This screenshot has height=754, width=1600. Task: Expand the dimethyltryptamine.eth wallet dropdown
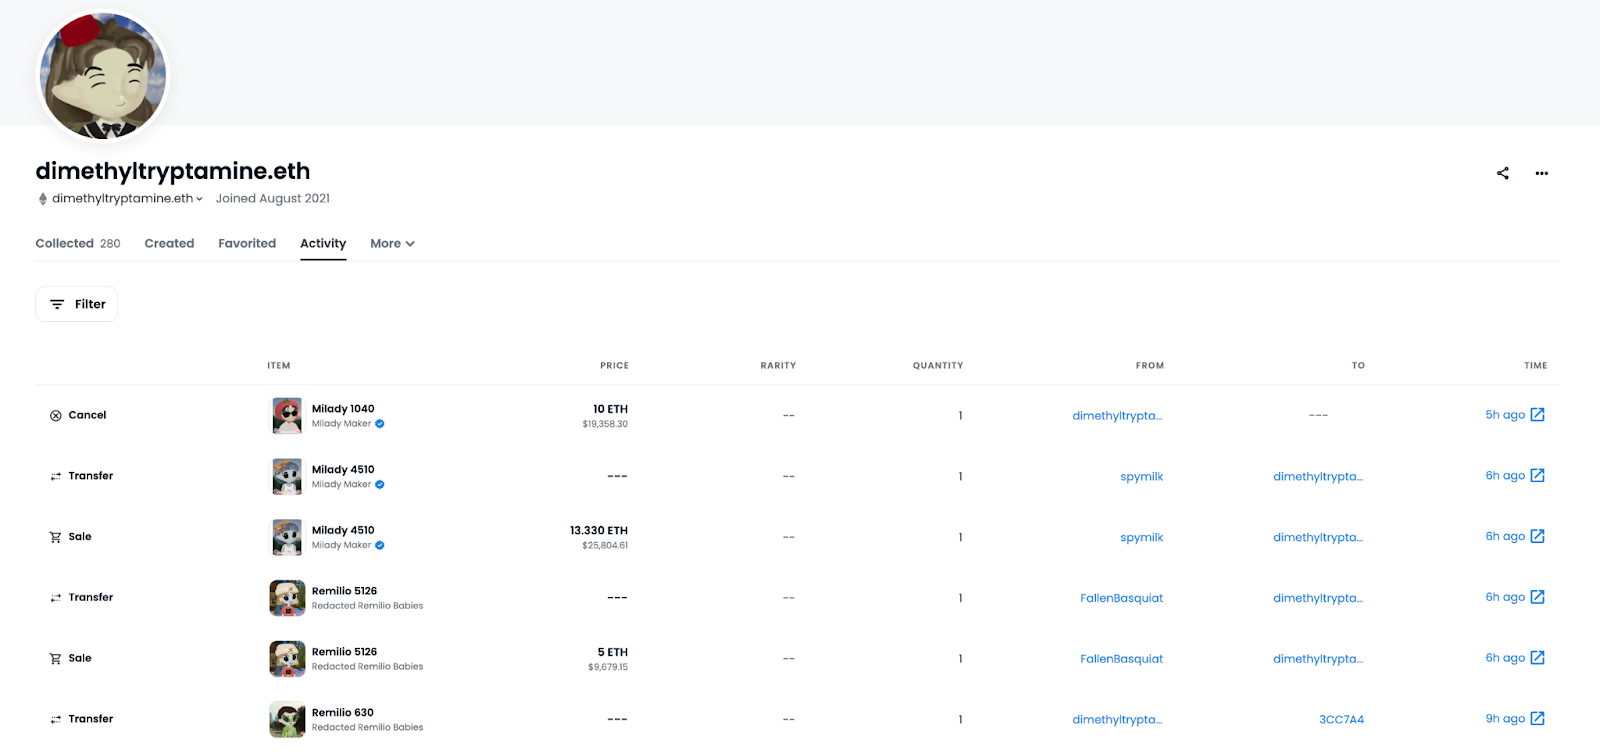tap(127, 199)
